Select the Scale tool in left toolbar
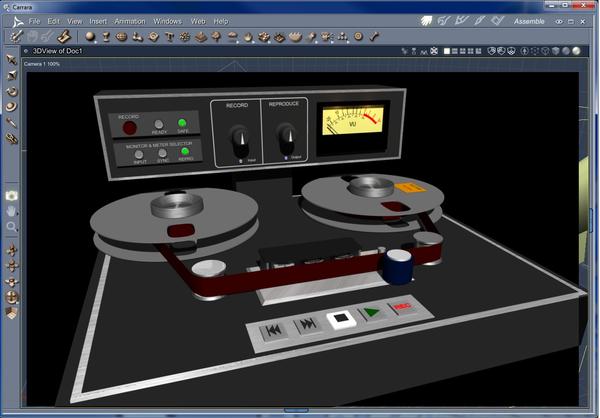600x418 pixels. 11,106
